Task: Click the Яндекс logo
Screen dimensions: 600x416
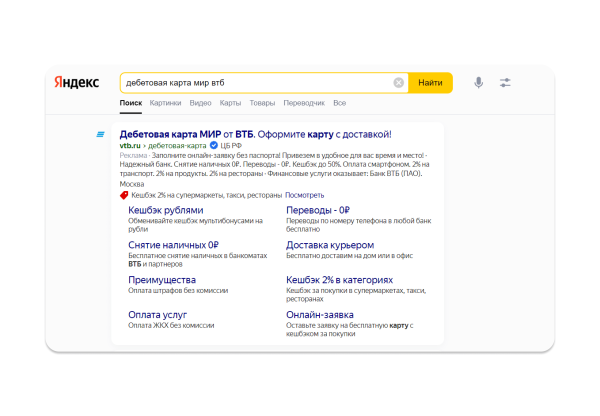Action: point(77,82)
